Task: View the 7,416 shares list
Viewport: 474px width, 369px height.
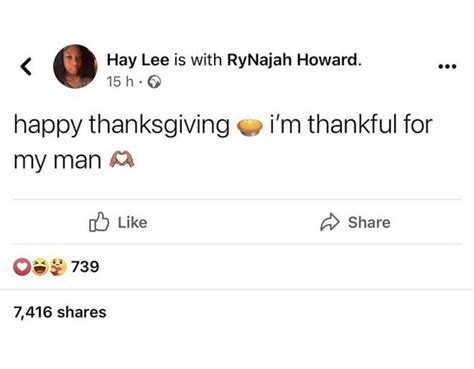Action: [x=60, y=312]
